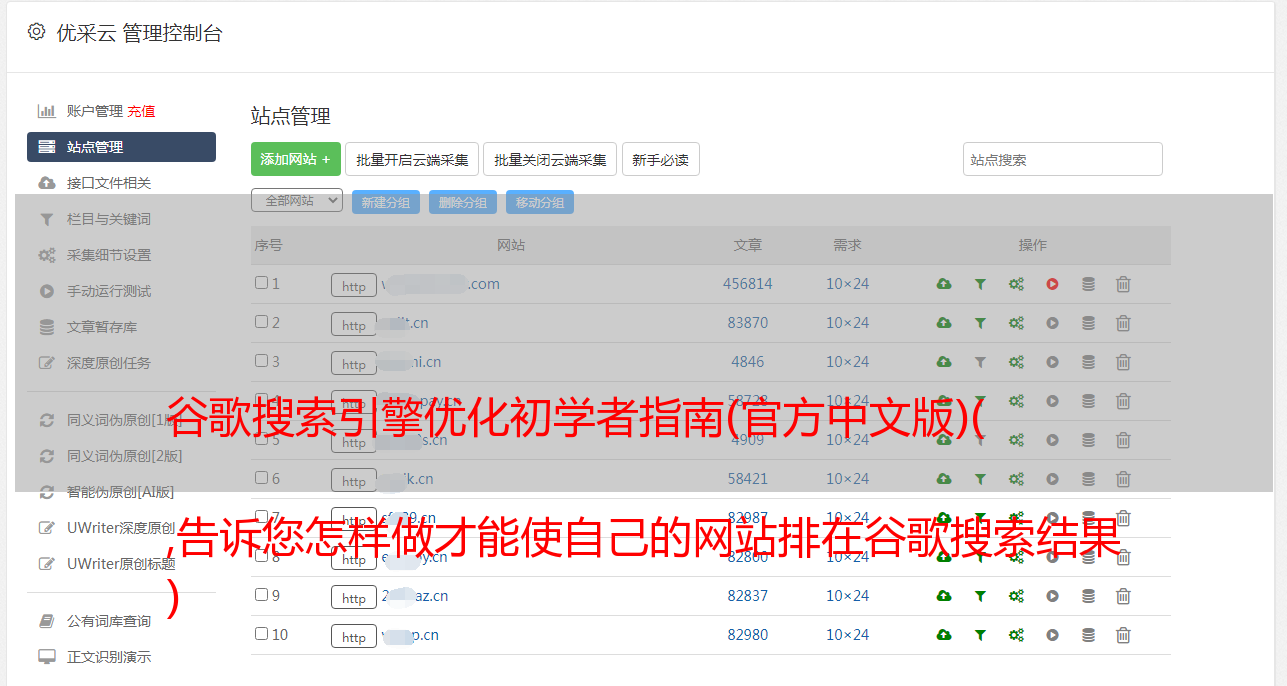Open article database icon in row 1
The height and width of the screenshot is (686, 1287).
(1088, 284)
